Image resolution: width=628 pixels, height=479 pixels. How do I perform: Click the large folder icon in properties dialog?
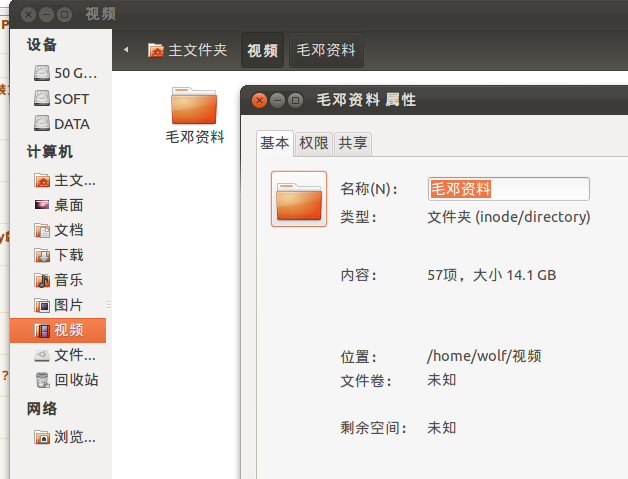click(x=299, y=199)
